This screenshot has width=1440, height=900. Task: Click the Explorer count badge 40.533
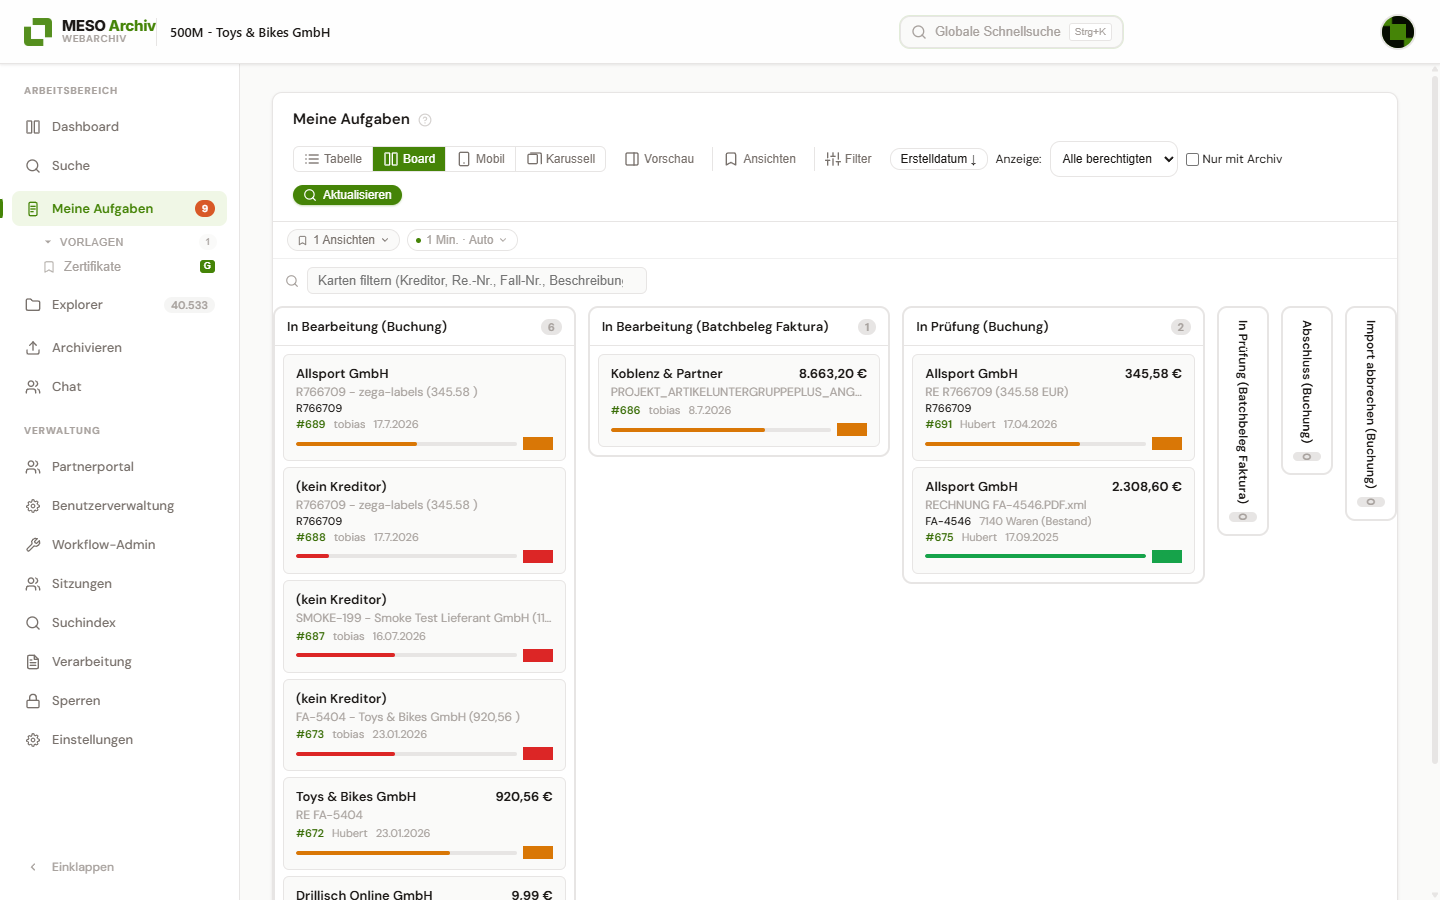(189, 305)
